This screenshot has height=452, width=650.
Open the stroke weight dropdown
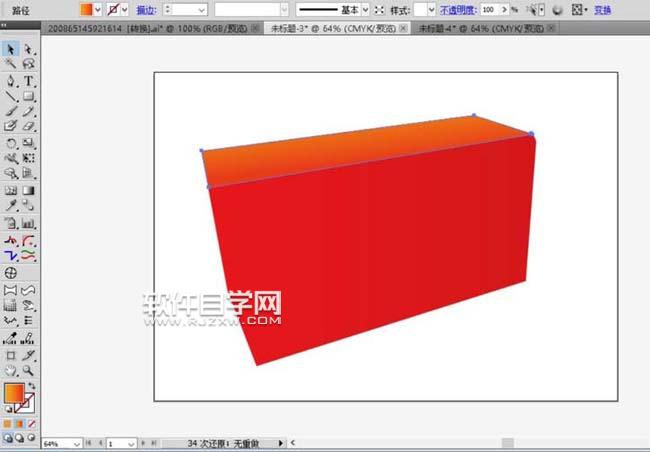202,10
